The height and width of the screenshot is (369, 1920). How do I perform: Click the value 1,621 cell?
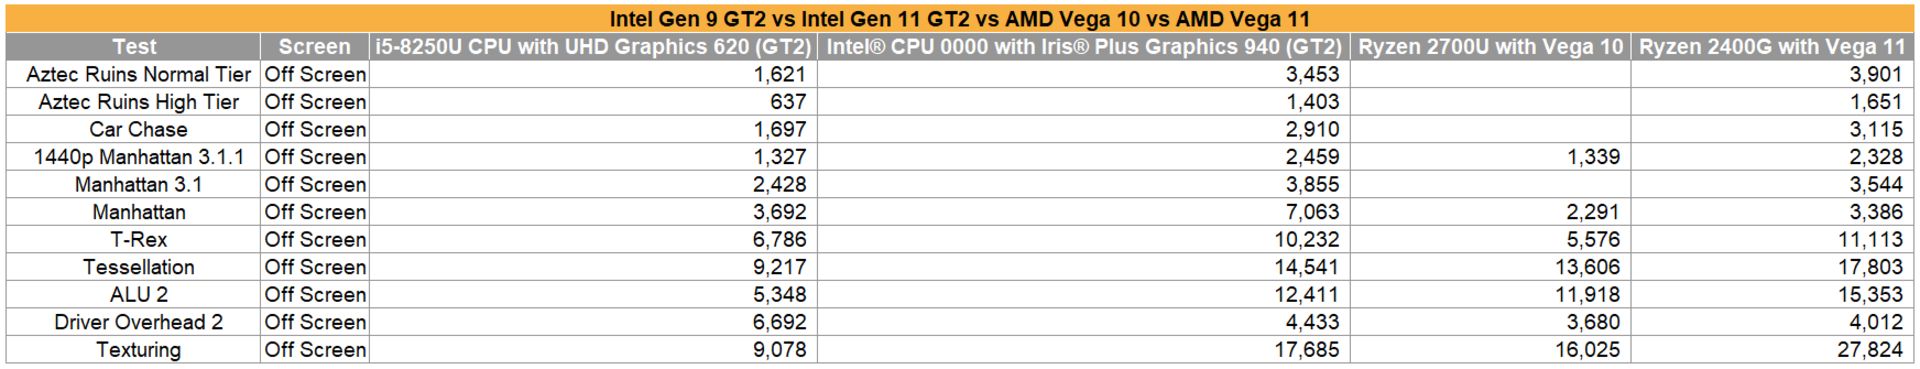point(593,75)
